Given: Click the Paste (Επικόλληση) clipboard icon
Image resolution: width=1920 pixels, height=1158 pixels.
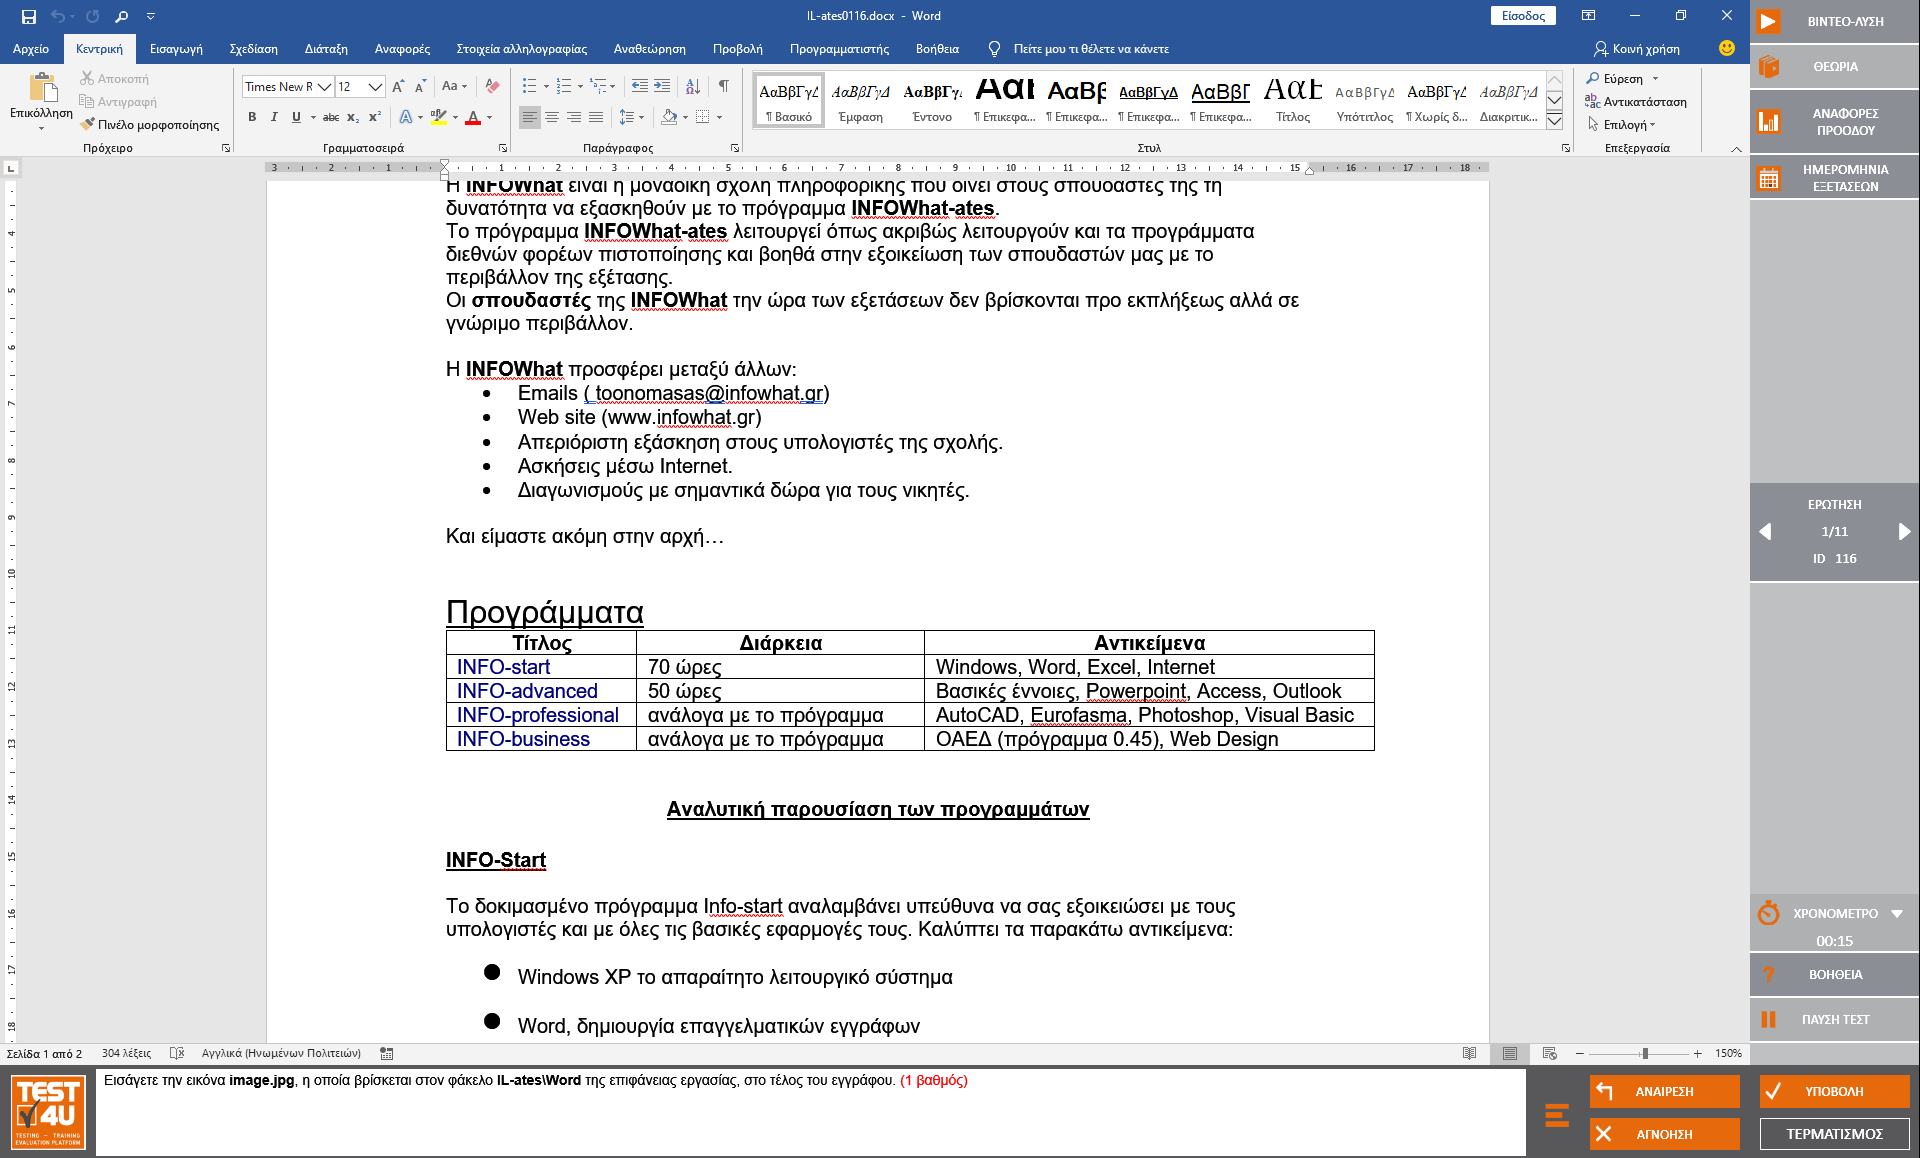Looking at the screenshot, I should click(42, 88).
